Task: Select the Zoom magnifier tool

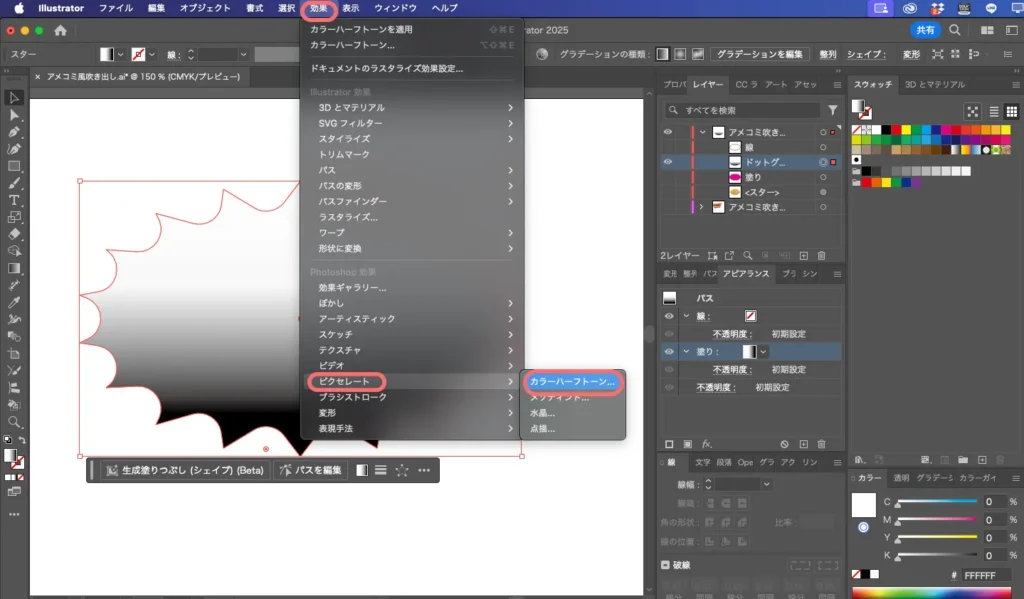Action: 14,421
